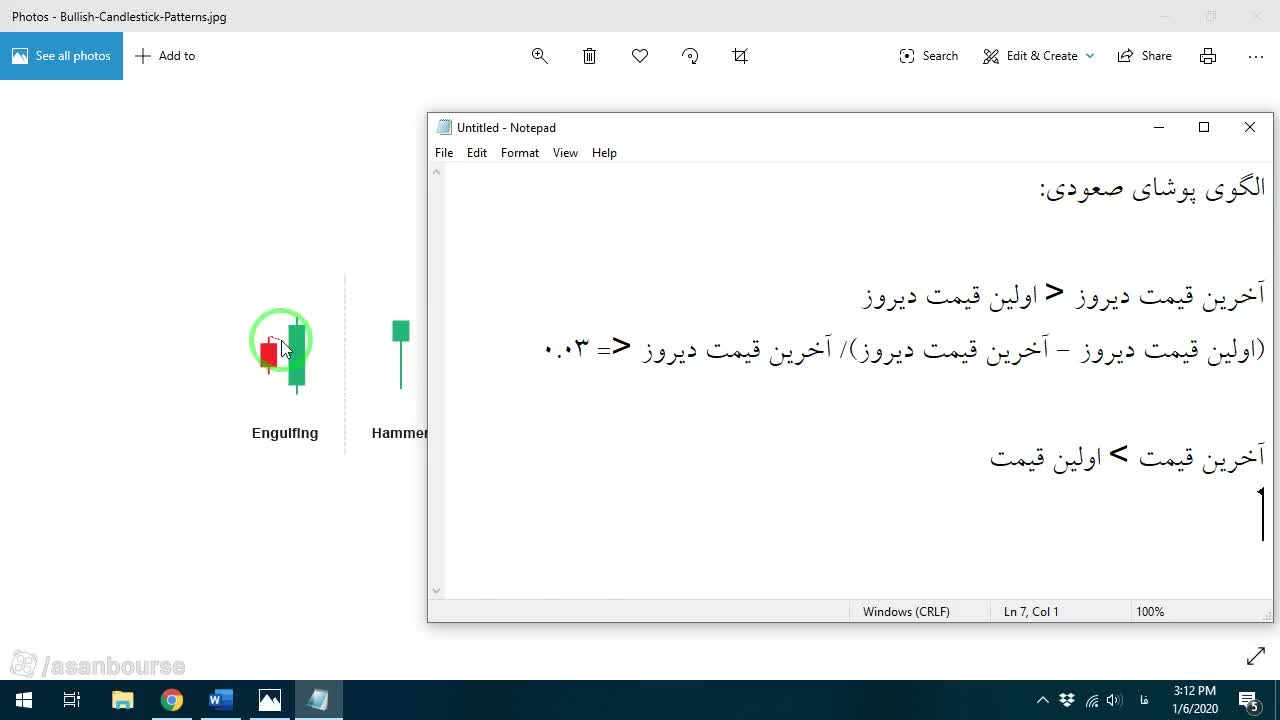Open the crop tool icon

point(740,56)
